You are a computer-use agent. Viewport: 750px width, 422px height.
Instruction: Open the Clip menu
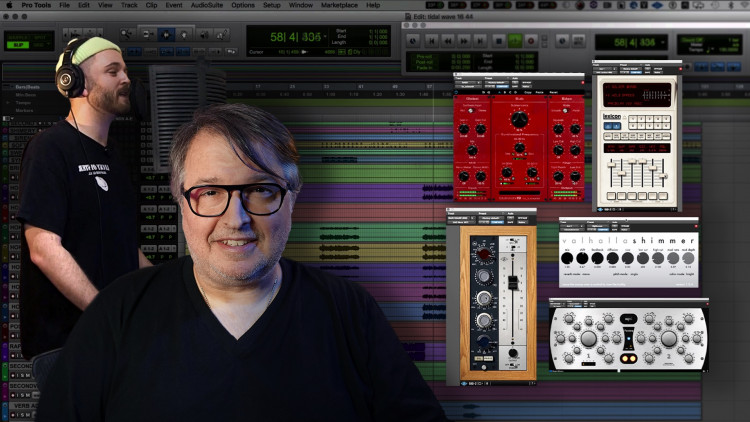[151, 5]
